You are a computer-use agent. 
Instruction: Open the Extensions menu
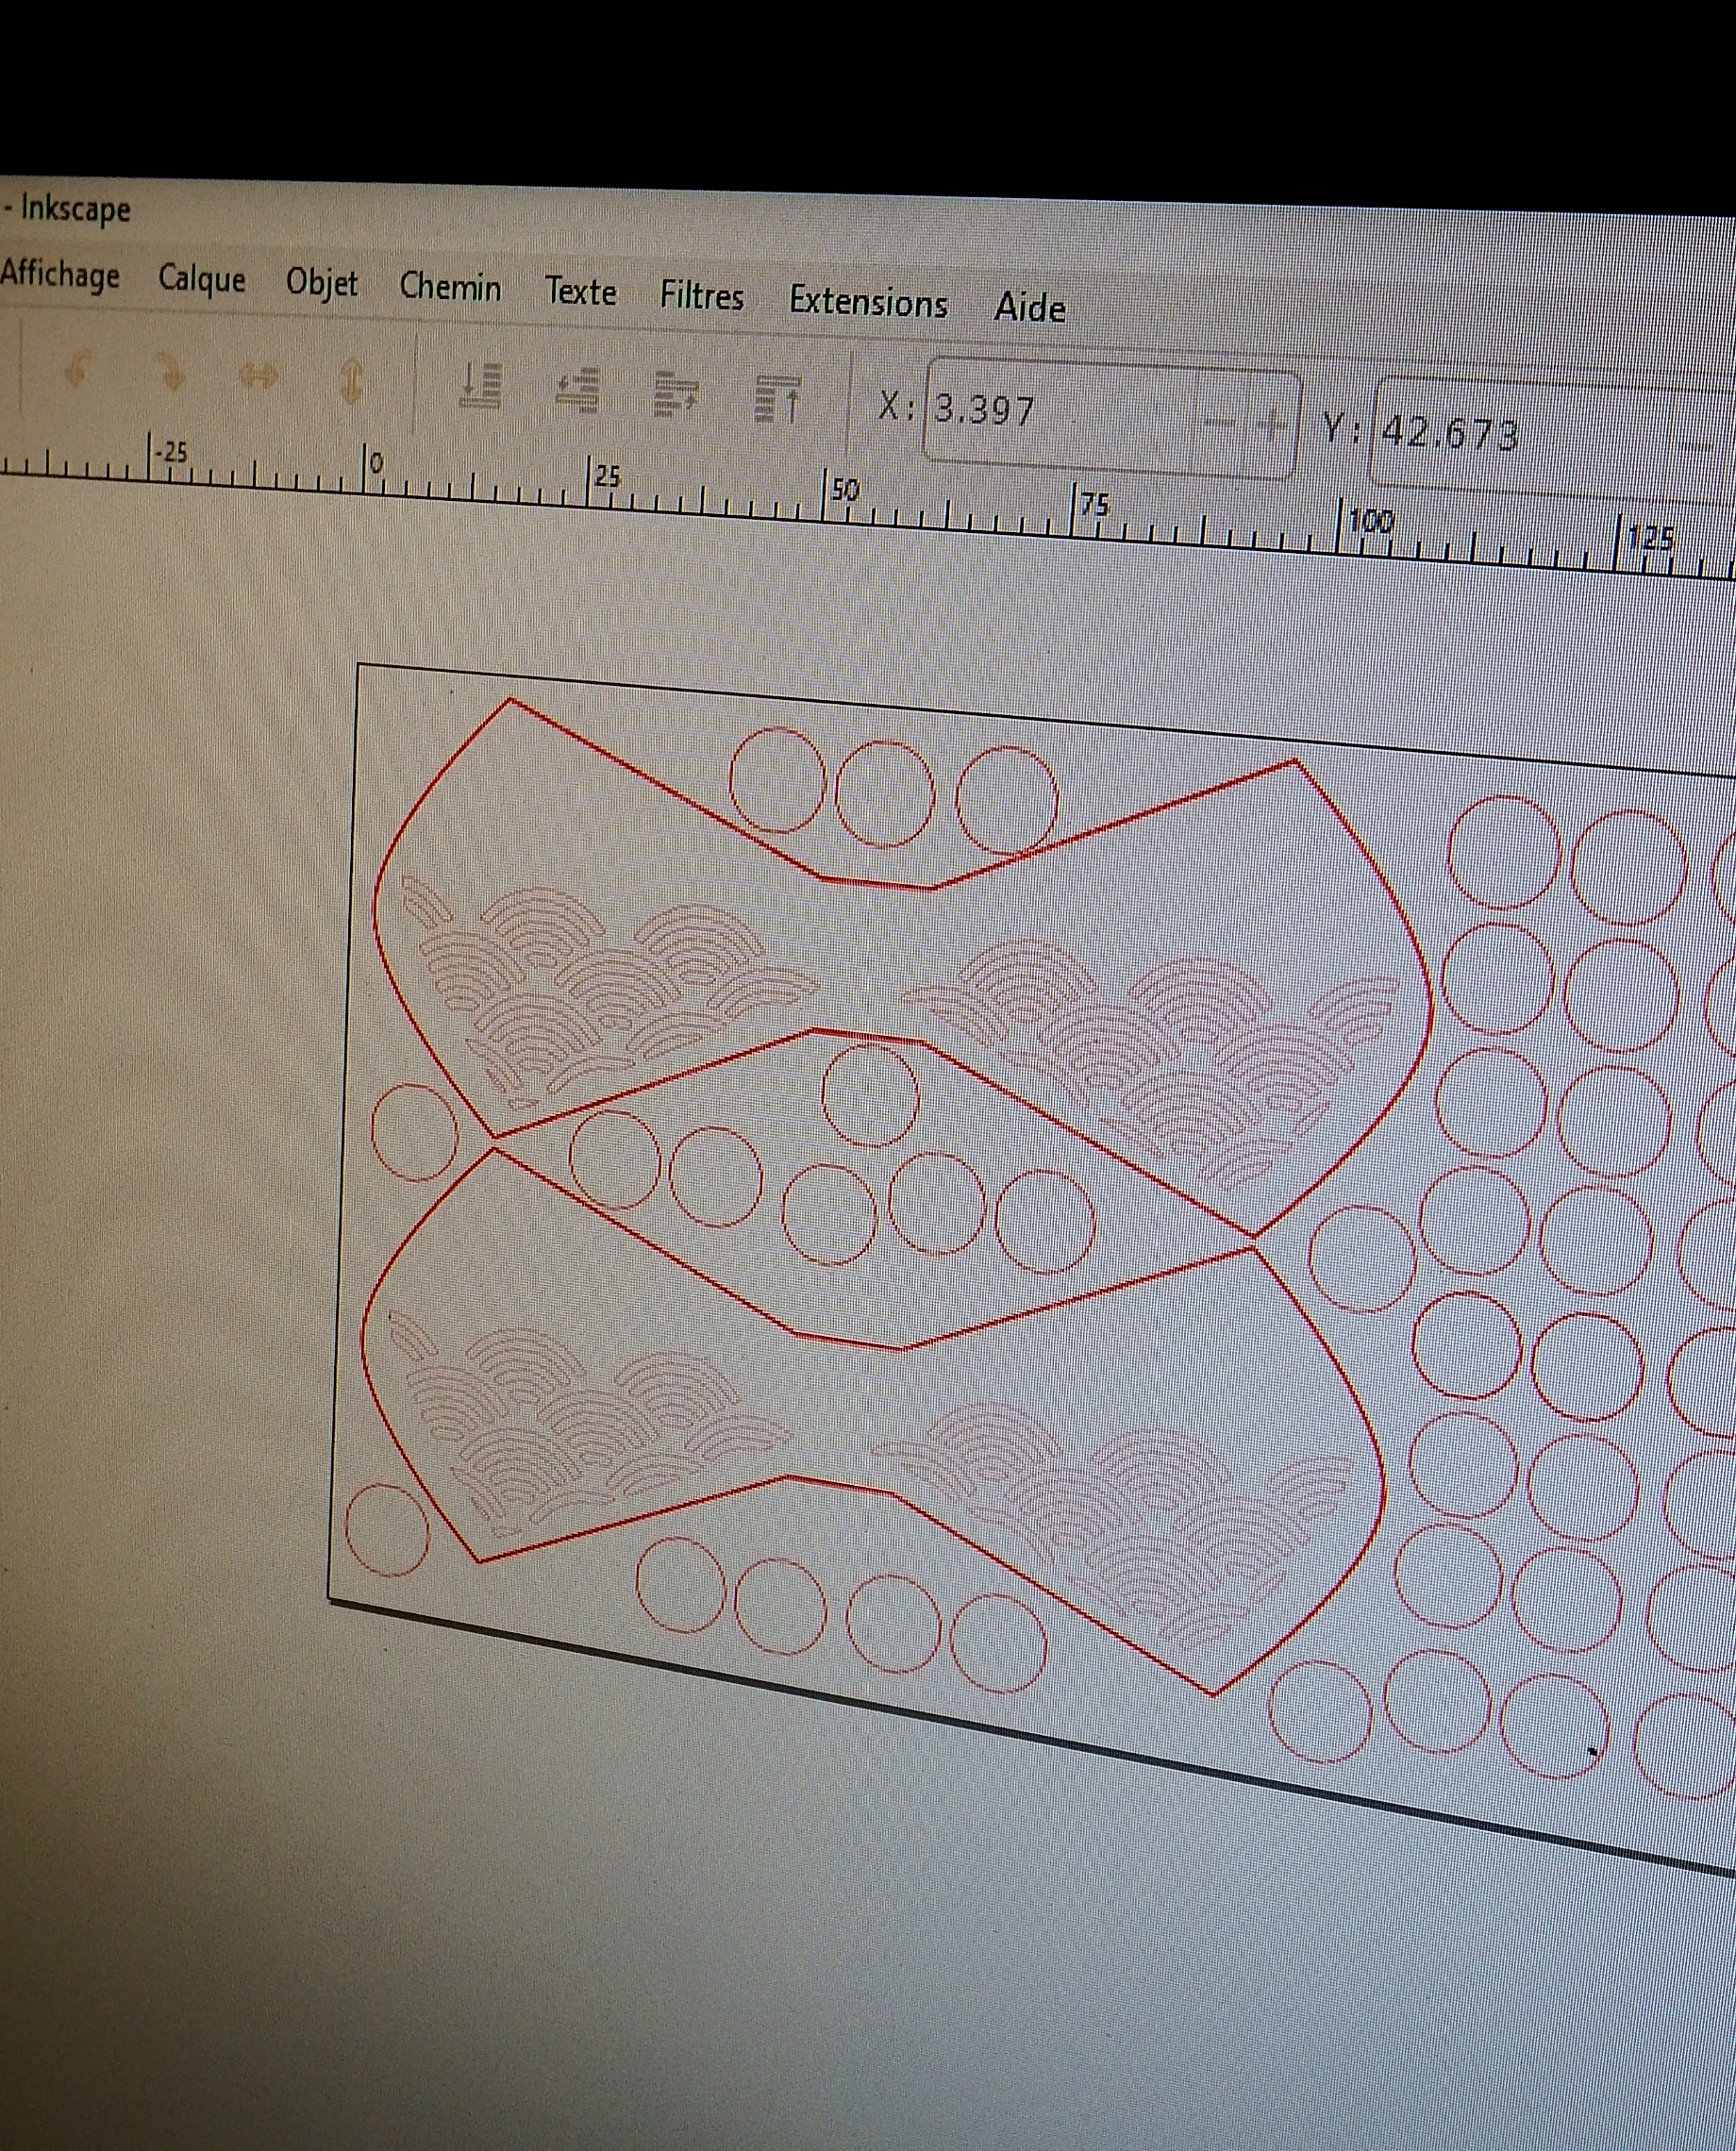point(868,302)
